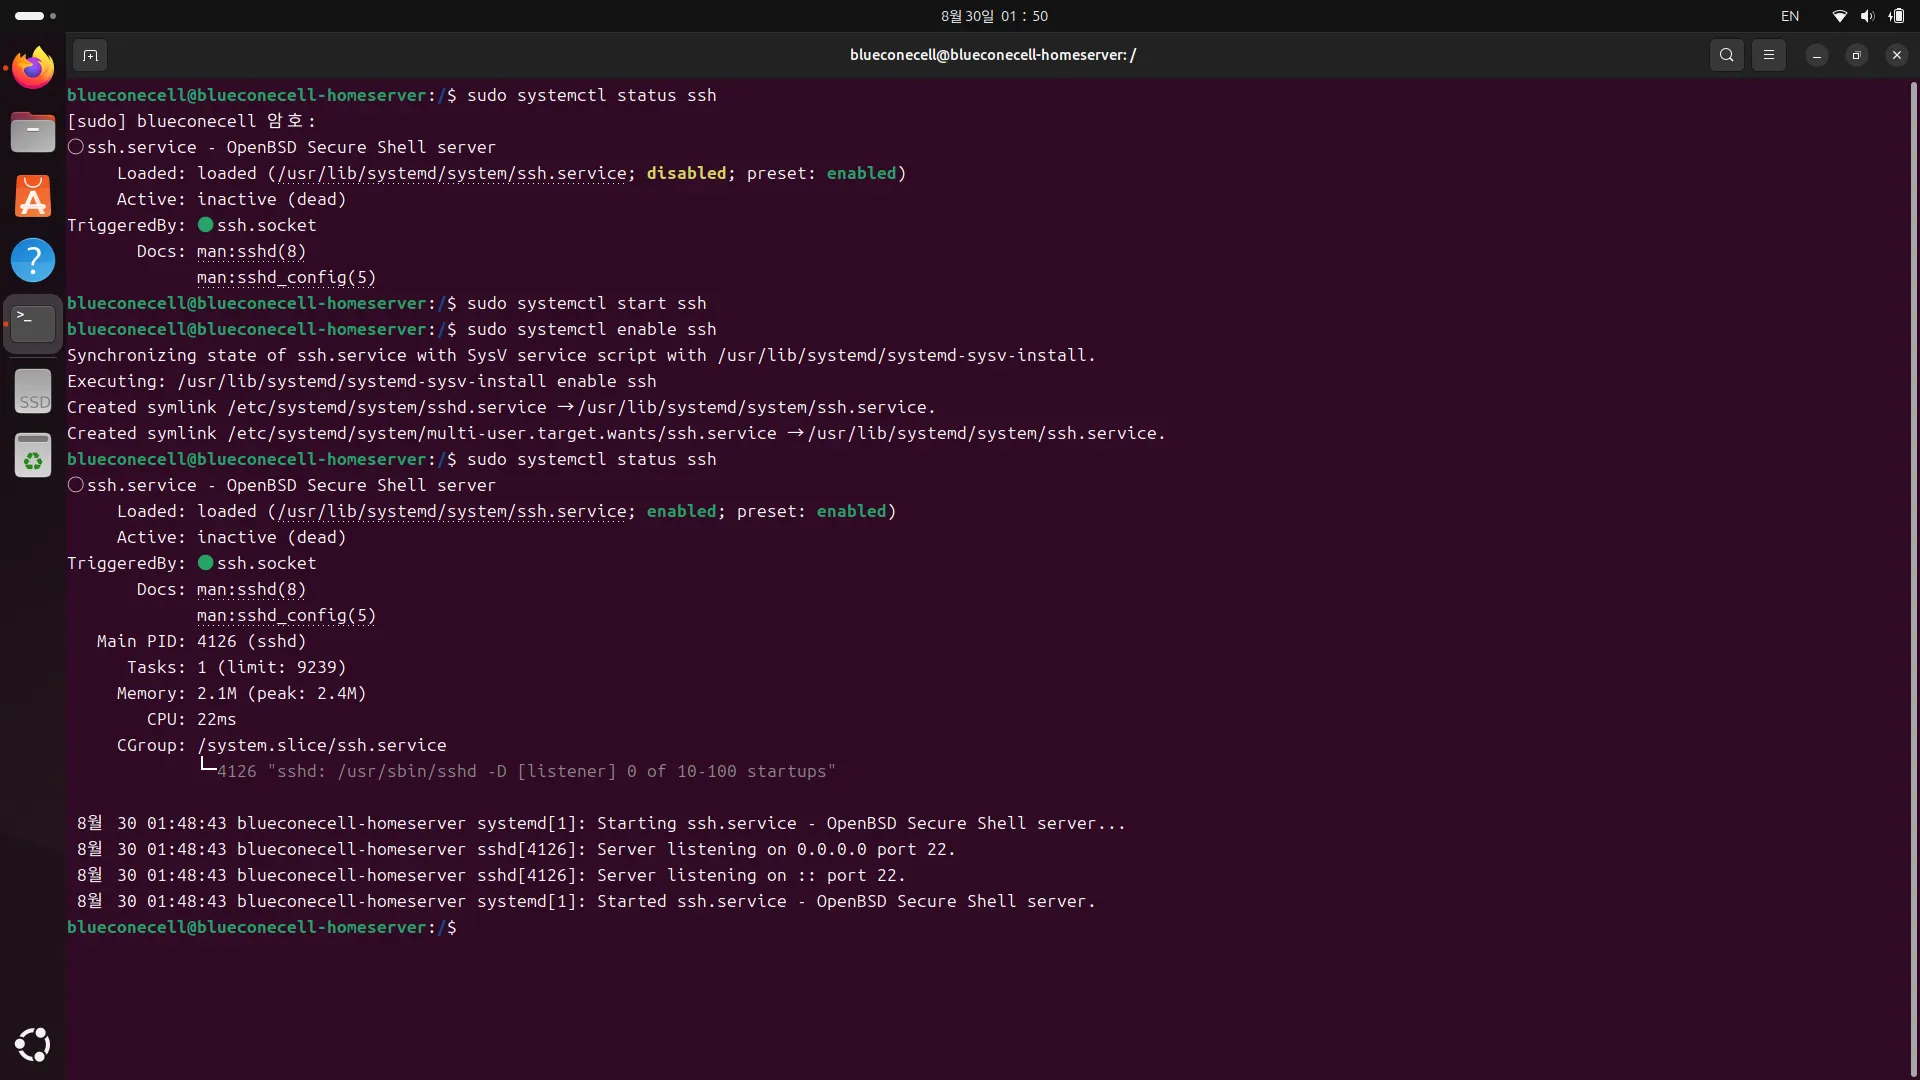Open the calendar from clock display

993,16
